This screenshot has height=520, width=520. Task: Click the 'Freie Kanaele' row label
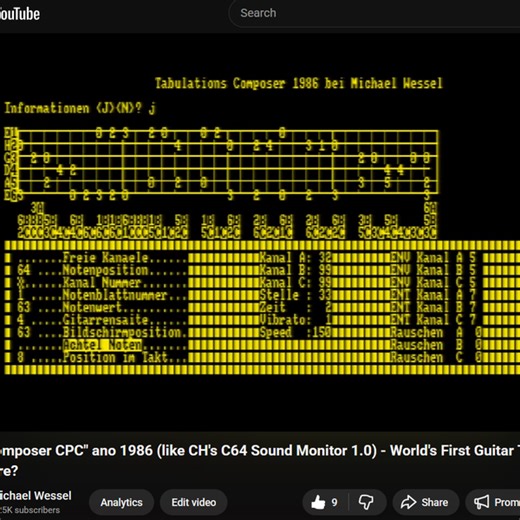[x=105, y=258]
